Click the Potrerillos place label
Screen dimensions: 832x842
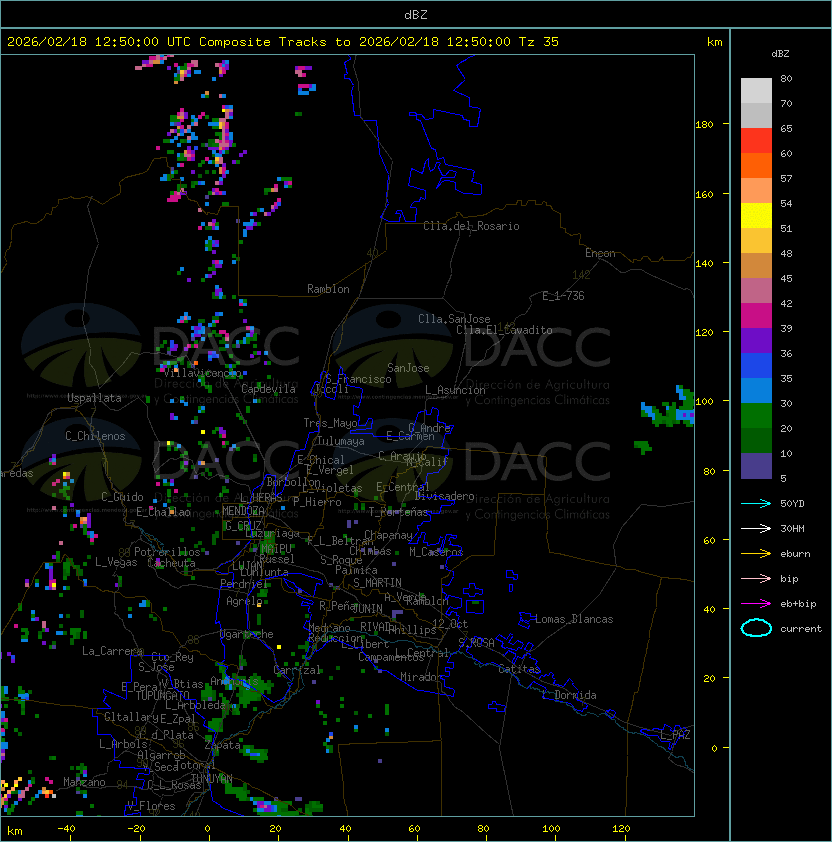tap(167, 552)
